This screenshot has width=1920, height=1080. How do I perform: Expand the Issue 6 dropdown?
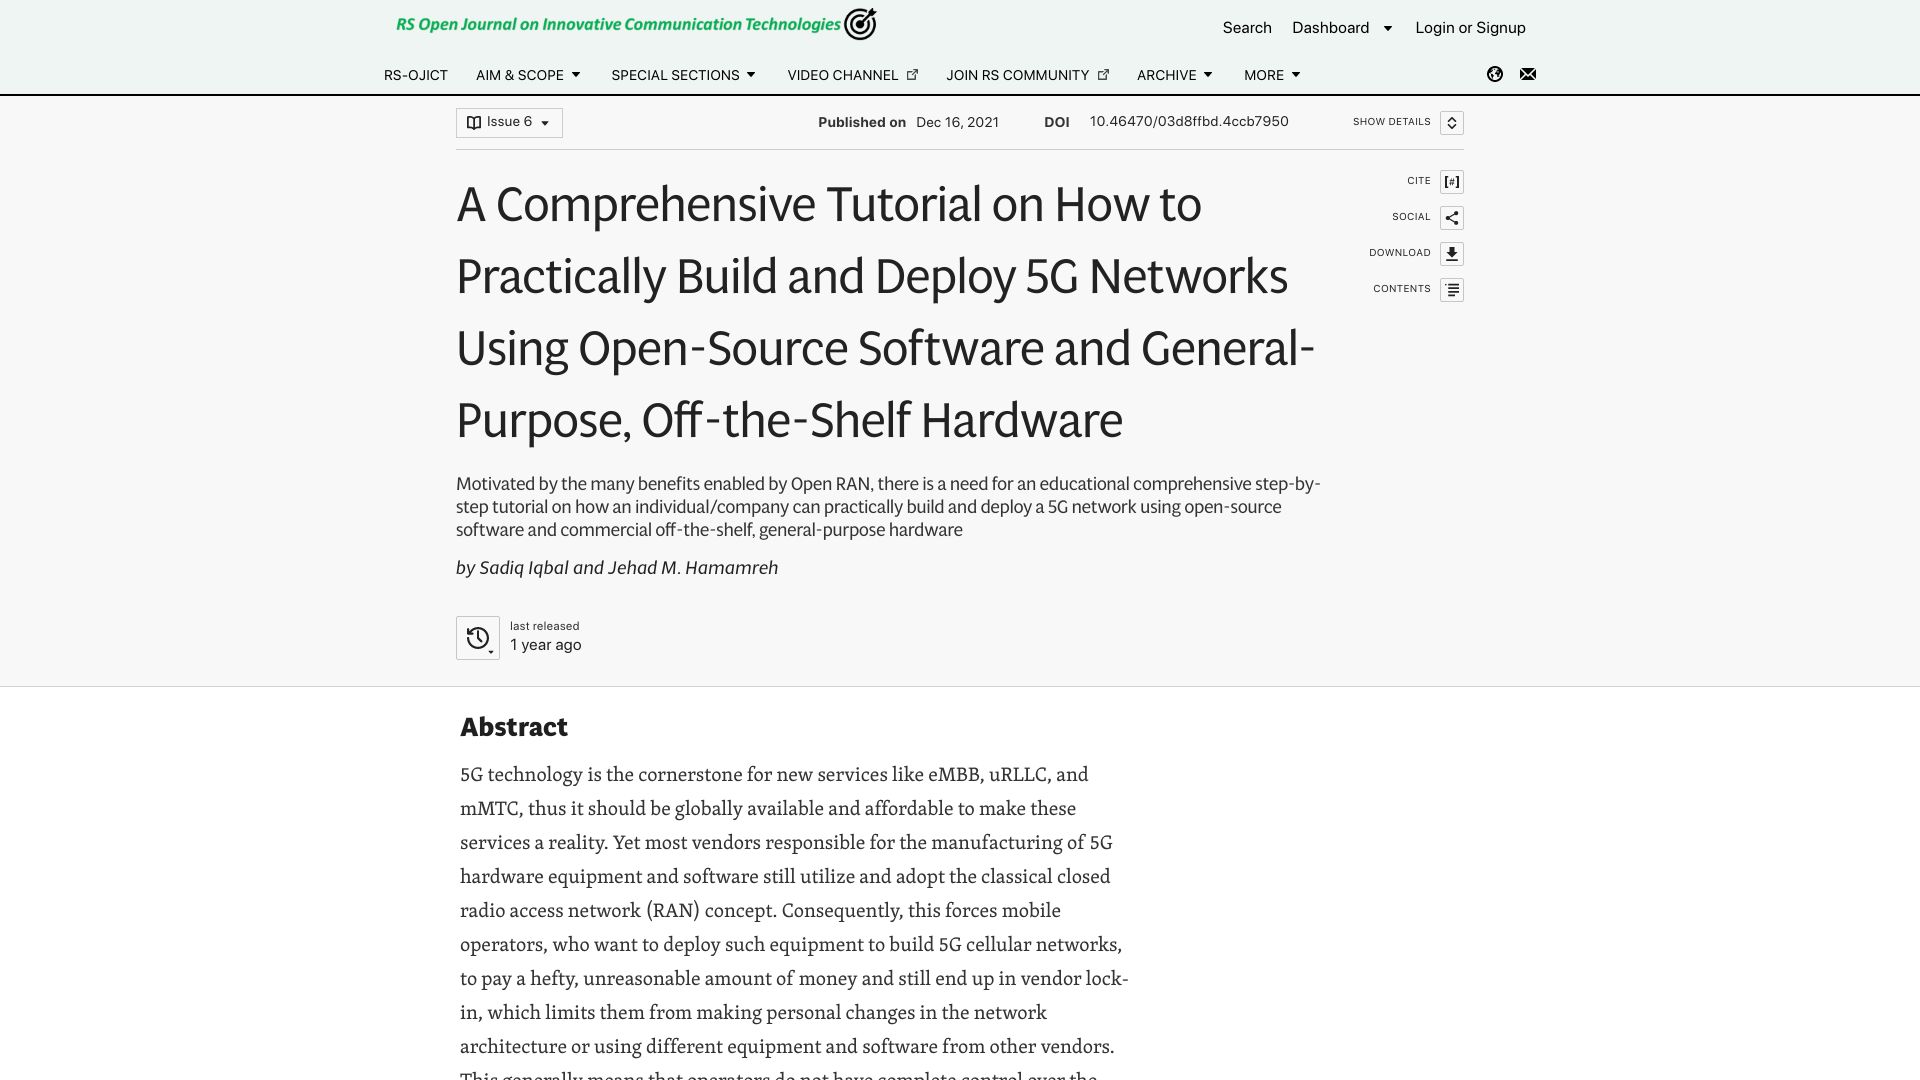tap(509, 123)
